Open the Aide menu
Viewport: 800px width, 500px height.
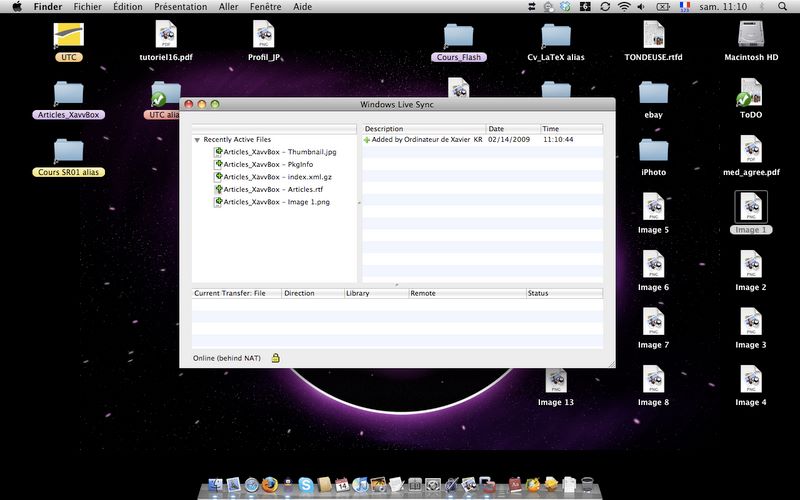click(x=302, y=7)
